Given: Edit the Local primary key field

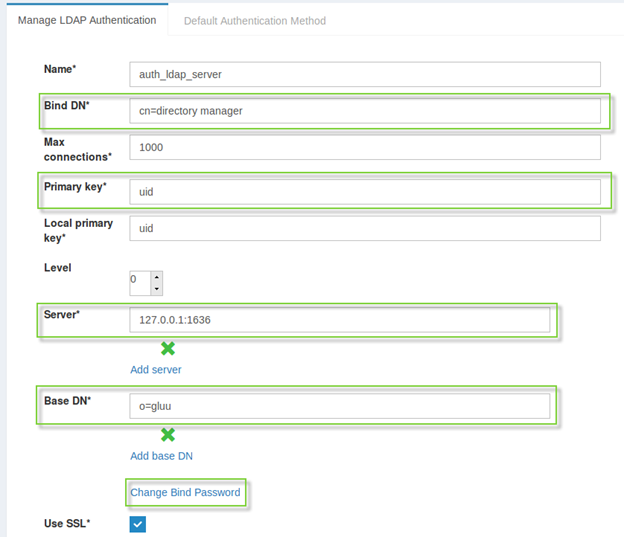Looking at the screenshot, I should [x=364, y=228].
